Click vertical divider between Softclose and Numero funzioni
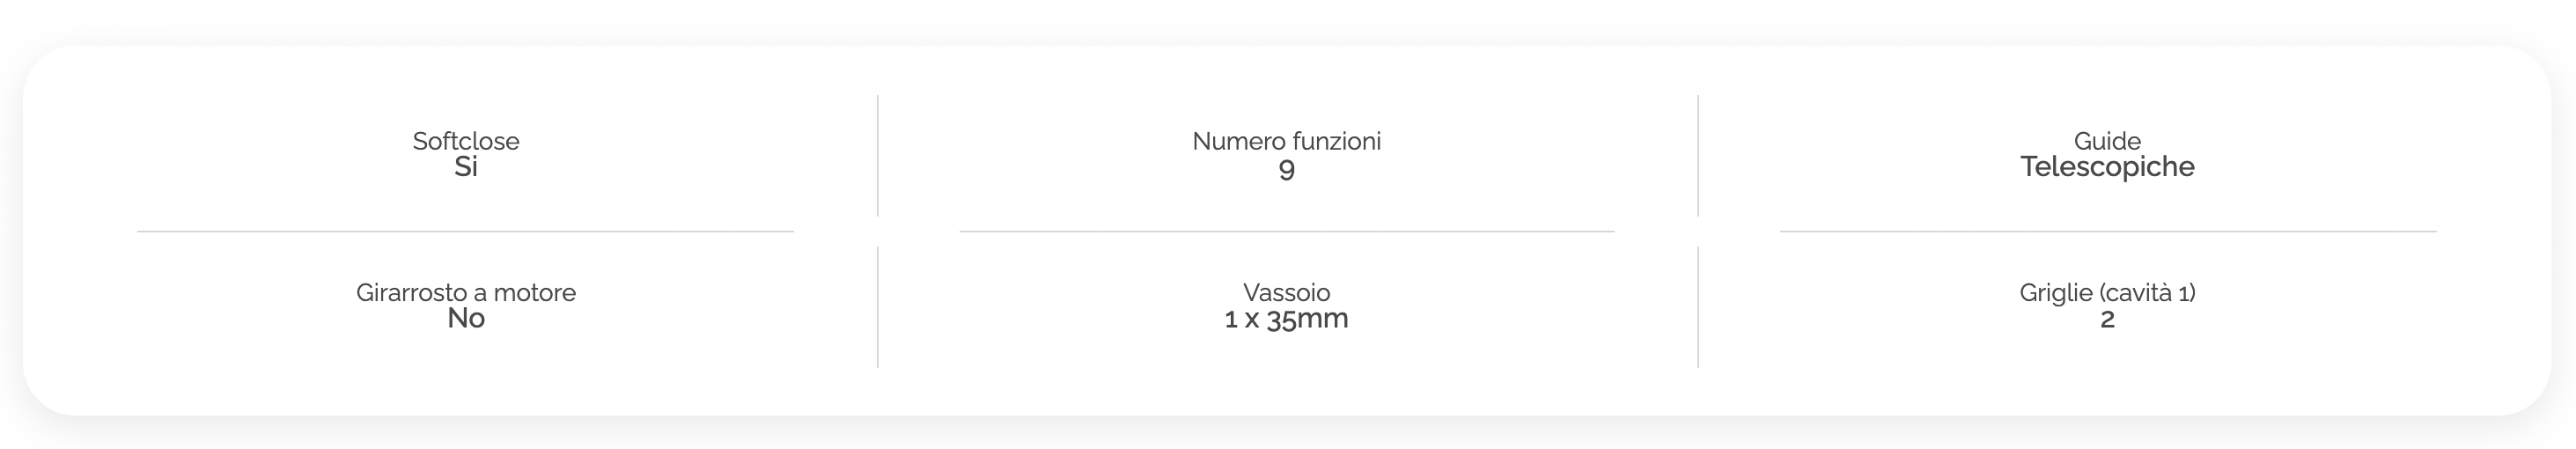This screenshot has width=2576, height=449. tap(878, 156)
